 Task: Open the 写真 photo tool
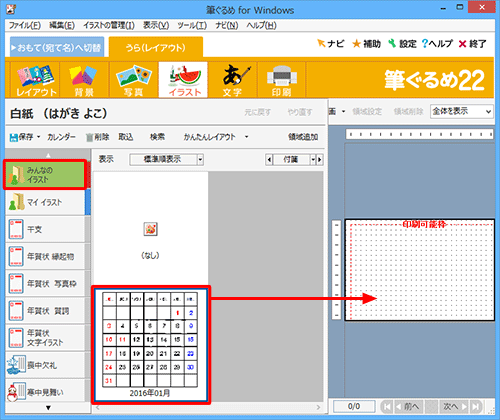133,80
